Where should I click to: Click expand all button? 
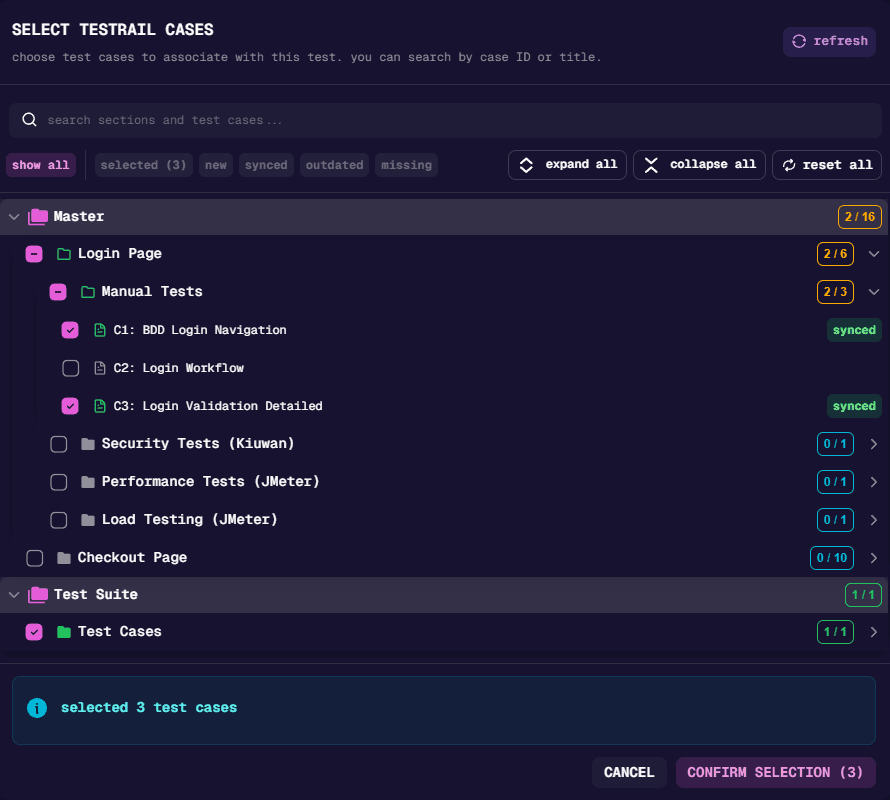tap(567, 165)
